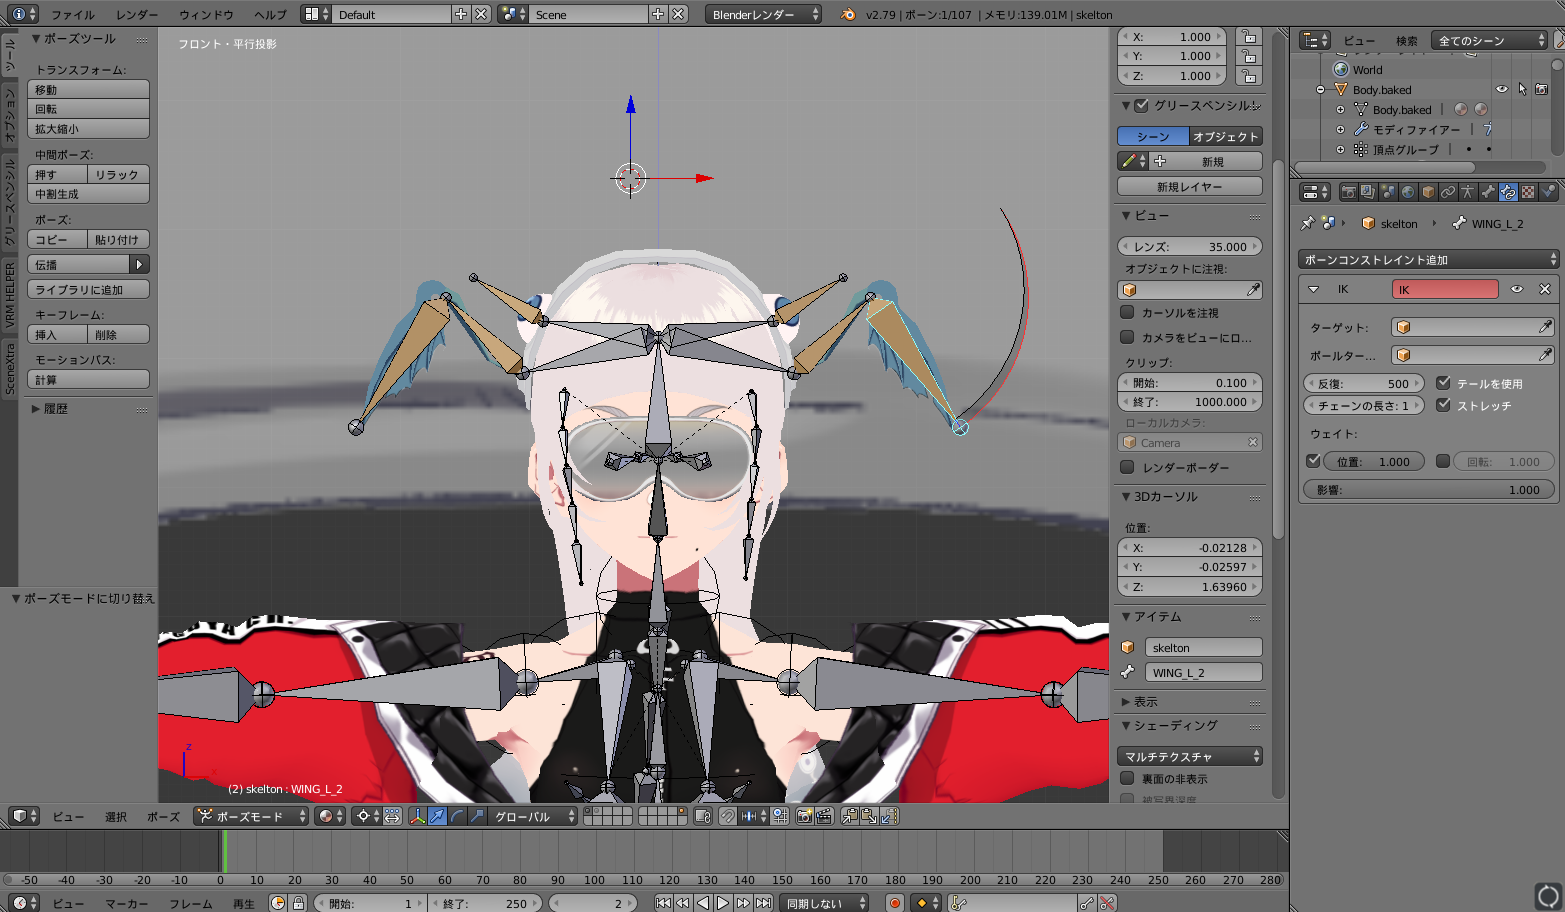The image size is (1565, 912).
Task: Select the Bone Constraints properties tab
Action: click(1508, 192)
